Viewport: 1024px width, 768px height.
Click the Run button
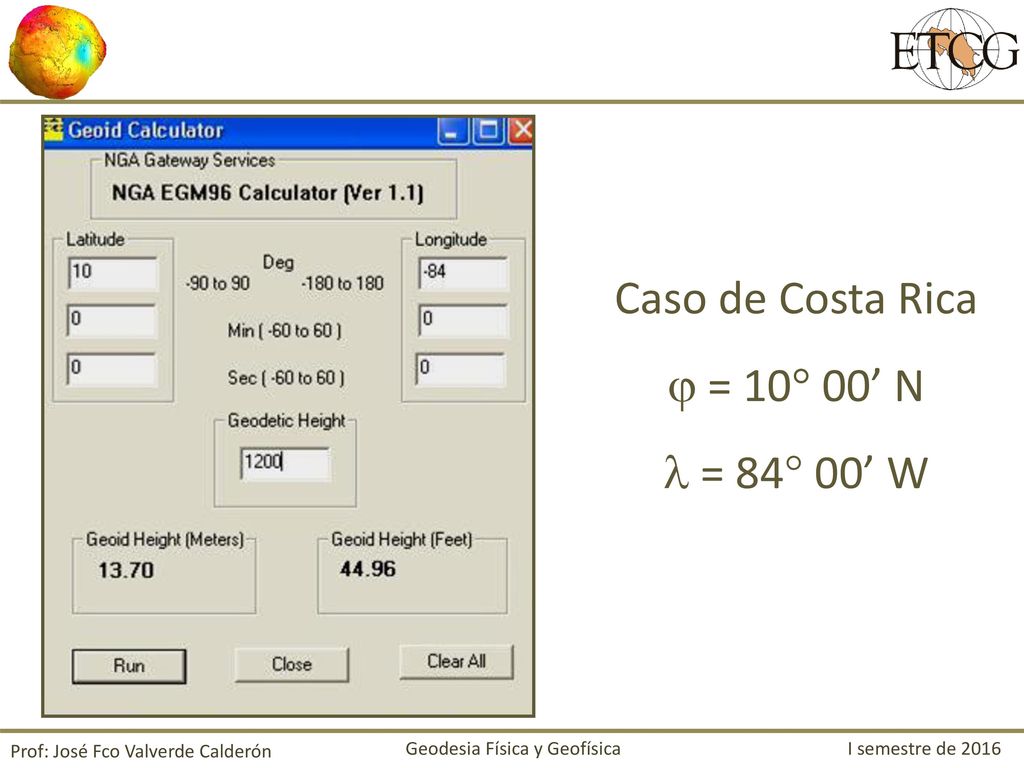point(129,666)
